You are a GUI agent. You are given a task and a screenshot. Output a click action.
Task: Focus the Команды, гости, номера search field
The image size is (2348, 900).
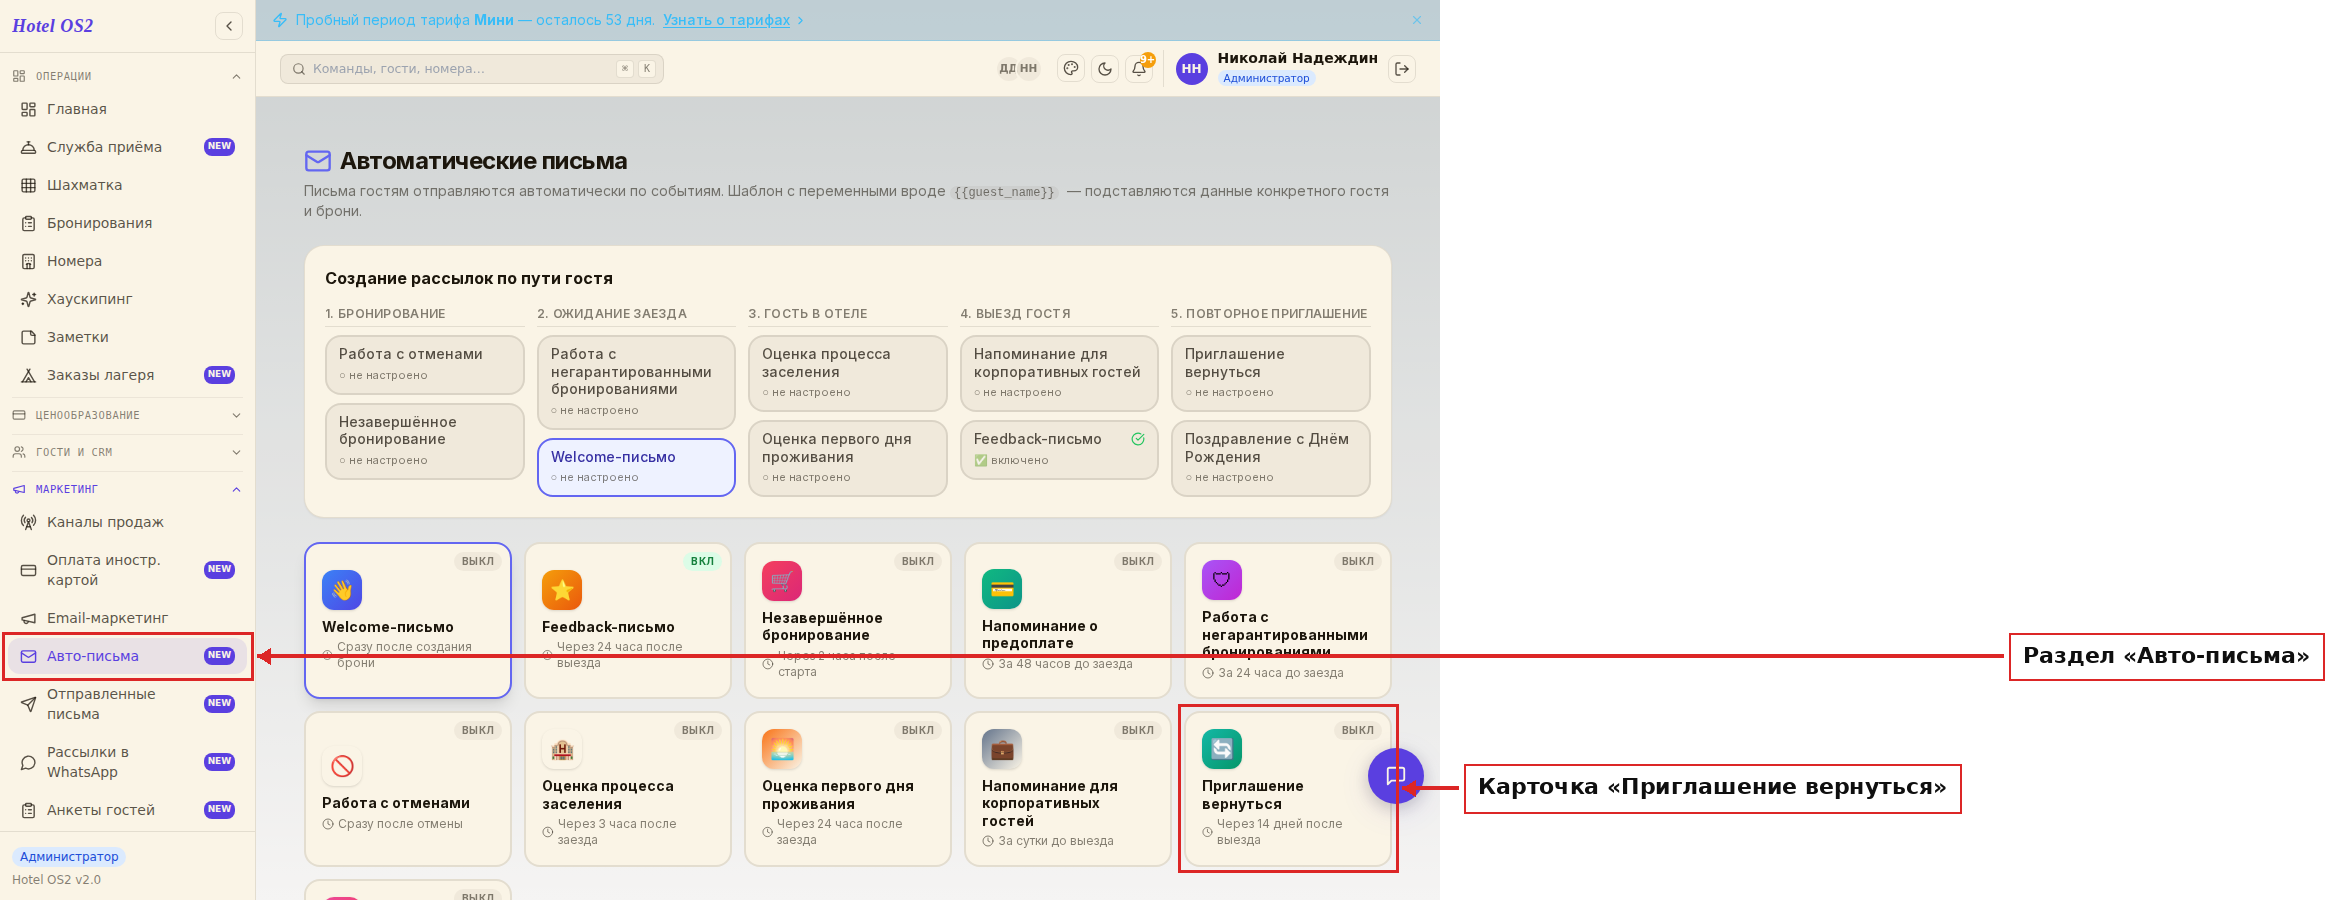point(472,69)
